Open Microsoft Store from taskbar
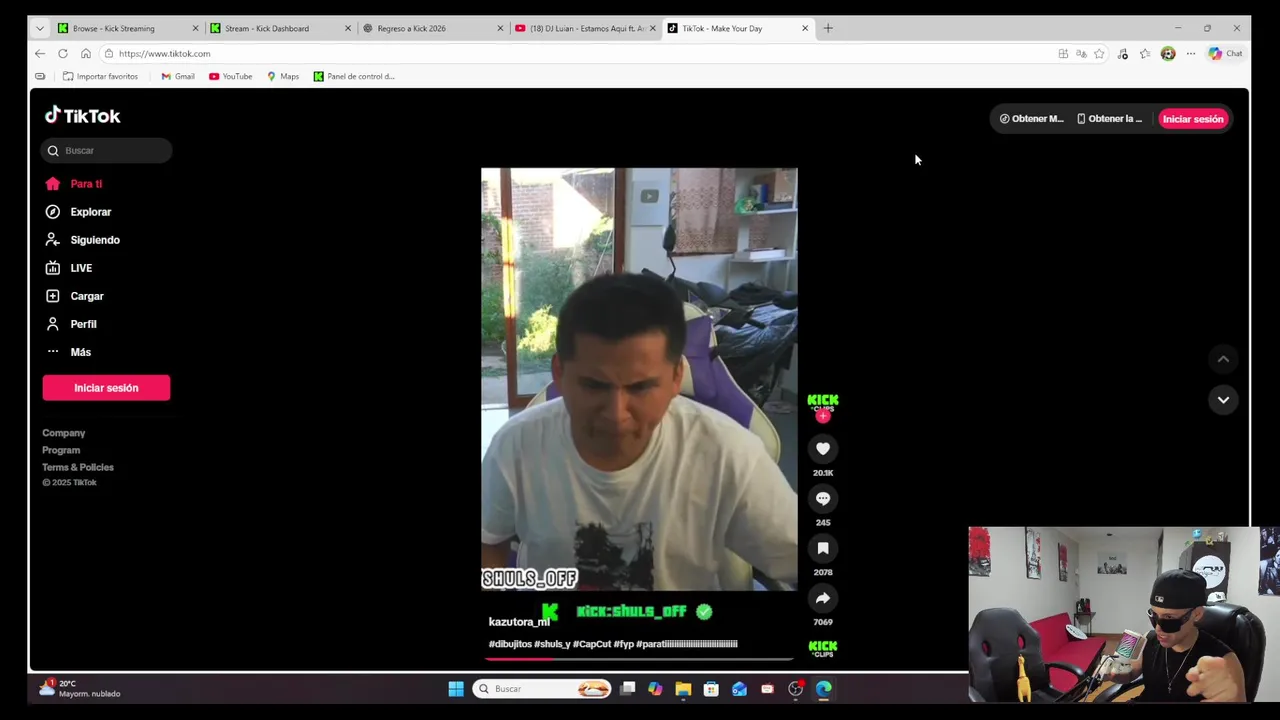 (711, 688)
